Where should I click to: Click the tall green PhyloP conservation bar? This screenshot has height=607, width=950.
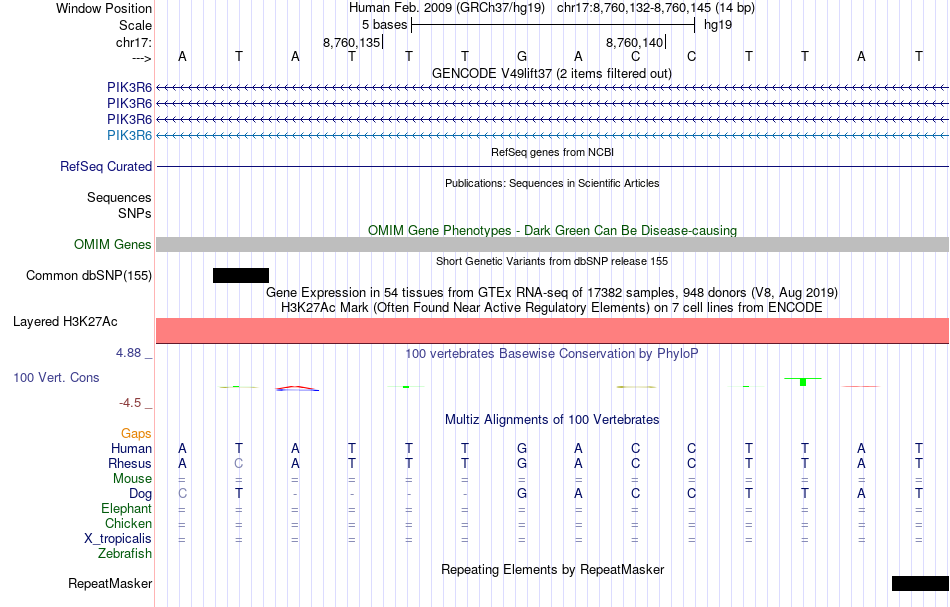tap(803, 382)
